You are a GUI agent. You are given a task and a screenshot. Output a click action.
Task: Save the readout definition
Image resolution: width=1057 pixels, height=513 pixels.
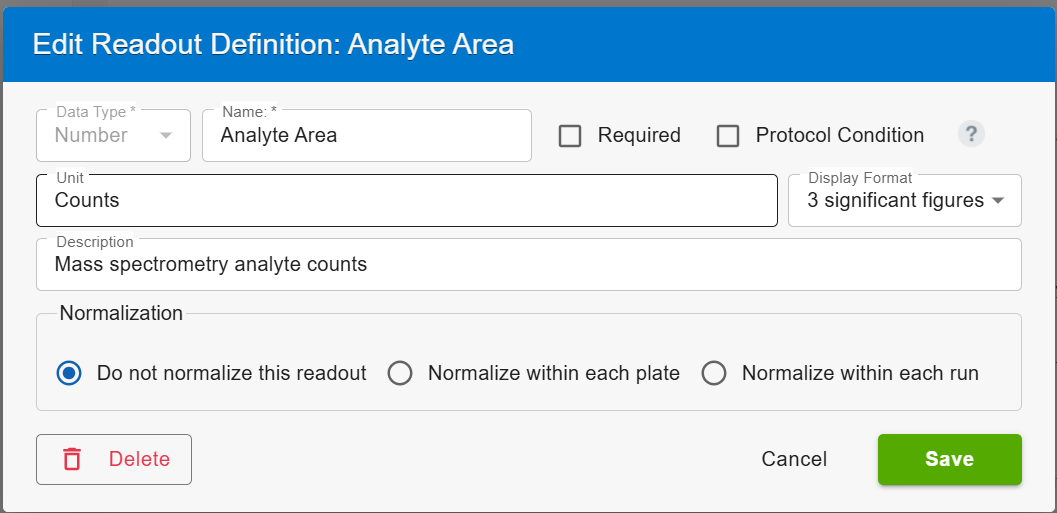[949, 459]
